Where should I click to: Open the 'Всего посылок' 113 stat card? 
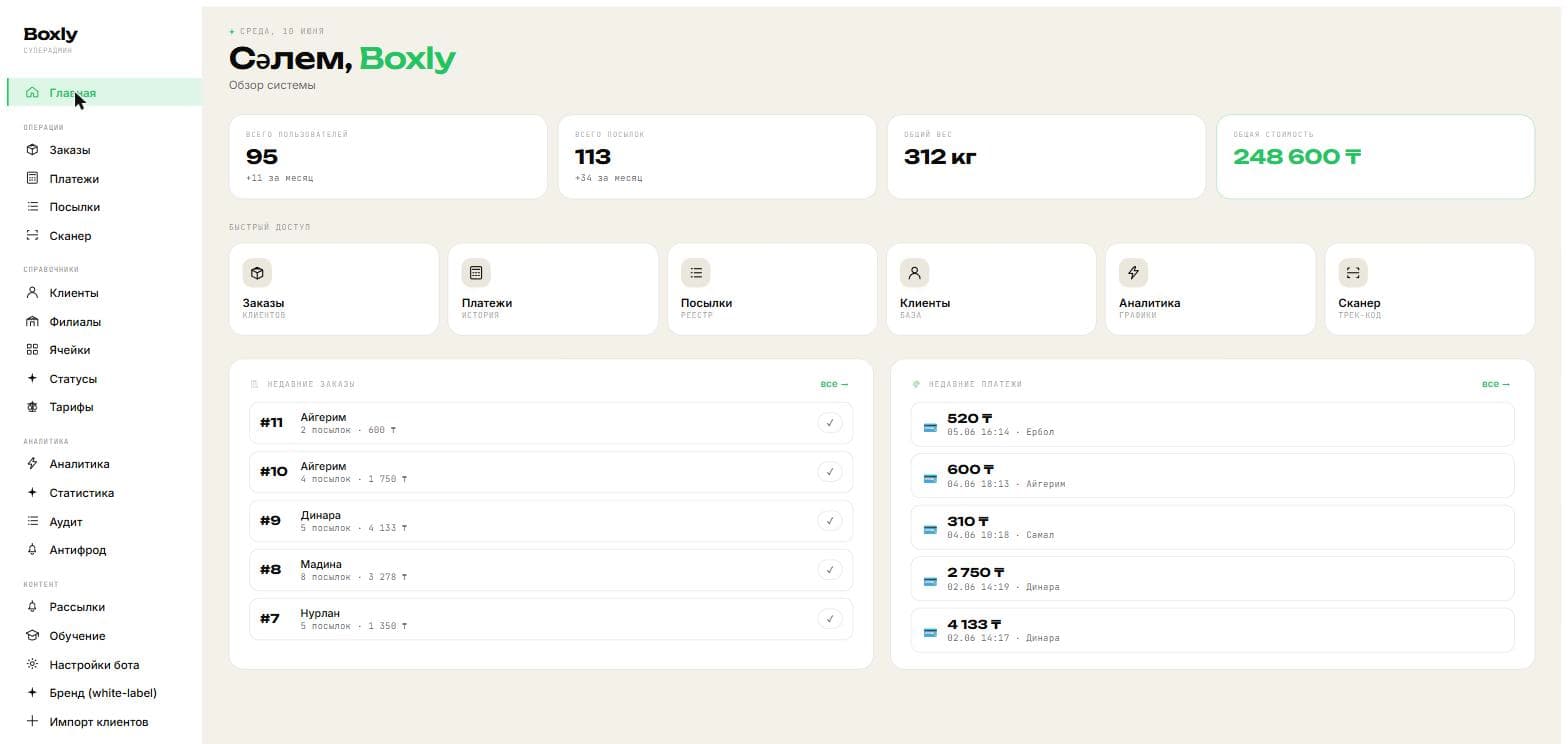(717, 157)
